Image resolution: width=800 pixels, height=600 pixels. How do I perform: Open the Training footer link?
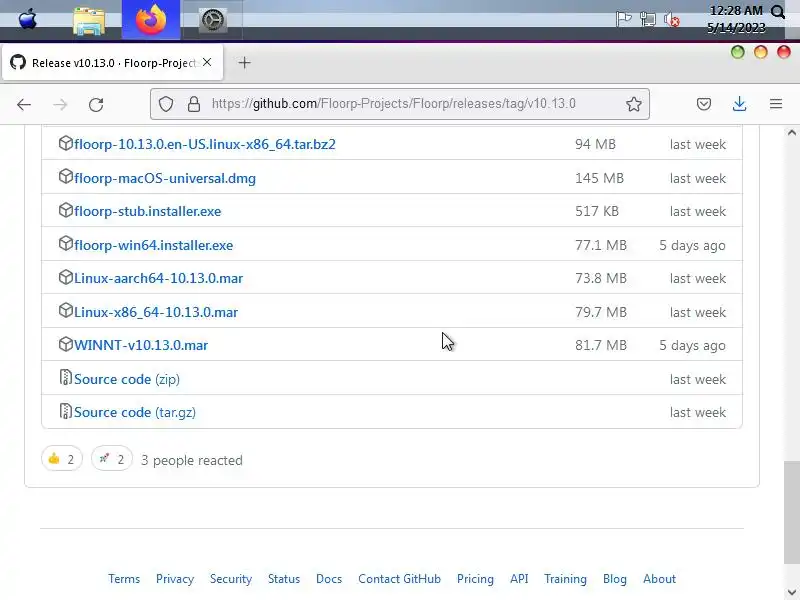(x=565, y=579)
